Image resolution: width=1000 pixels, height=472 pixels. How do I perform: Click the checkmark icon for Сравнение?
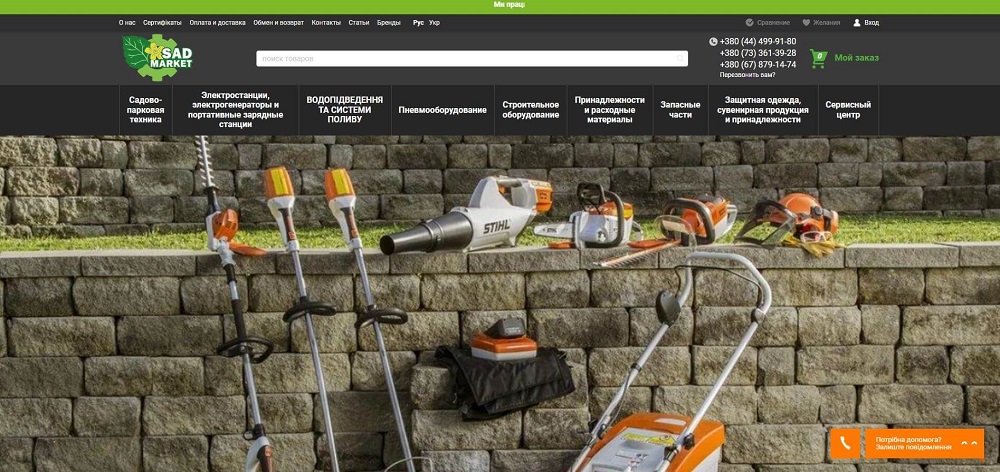pyautogui.click(x=749, y=22)
